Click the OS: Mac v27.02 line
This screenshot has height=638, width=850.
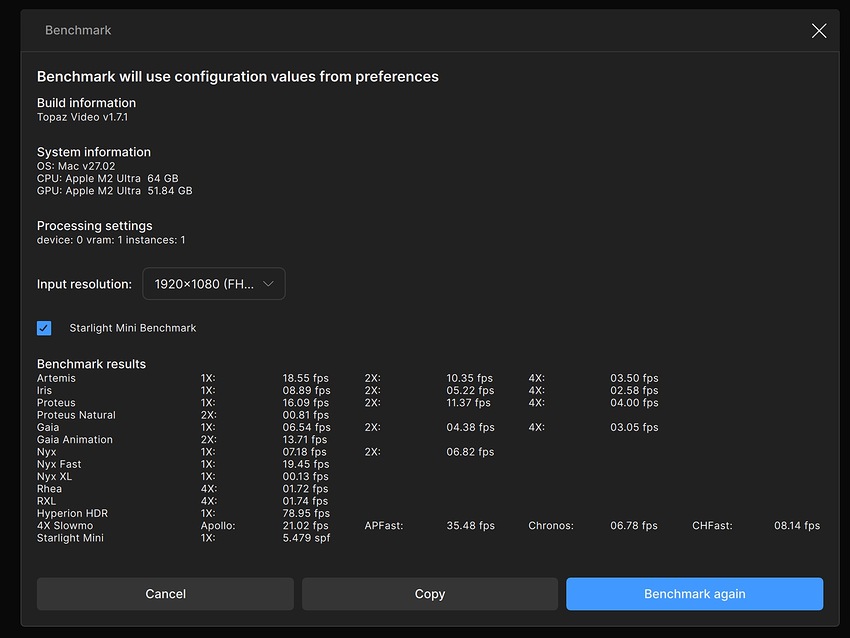(x=76, y=166)
